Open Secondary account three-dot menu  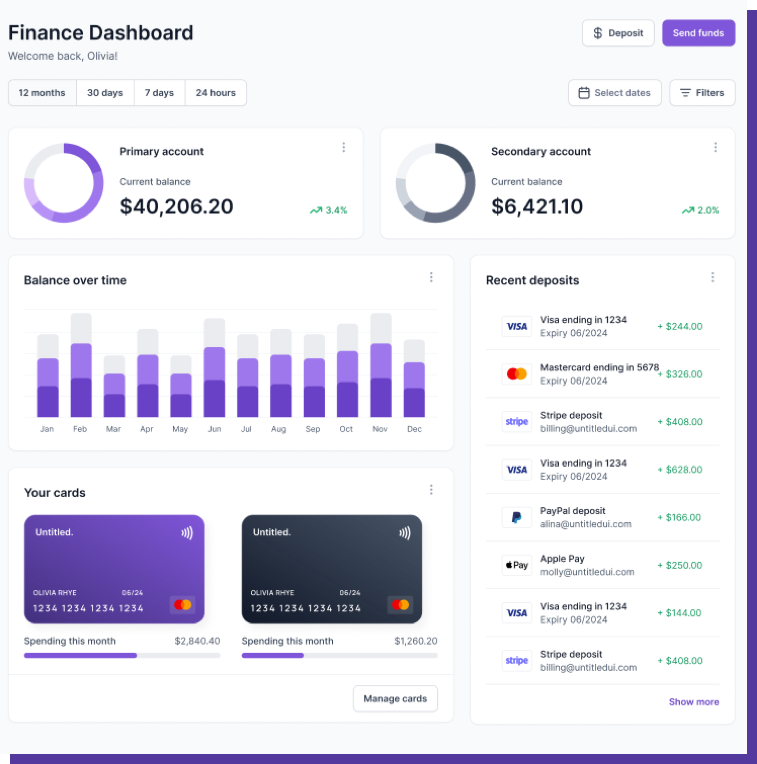point(715,148)
